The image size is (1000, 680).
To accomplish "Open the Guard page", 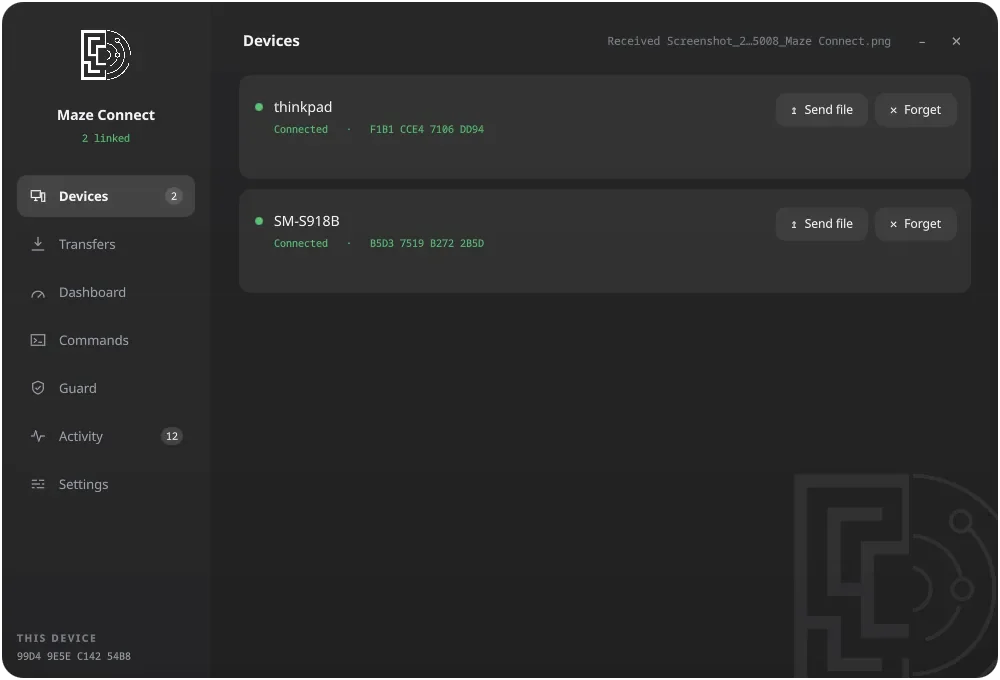I will click(106, 388).
